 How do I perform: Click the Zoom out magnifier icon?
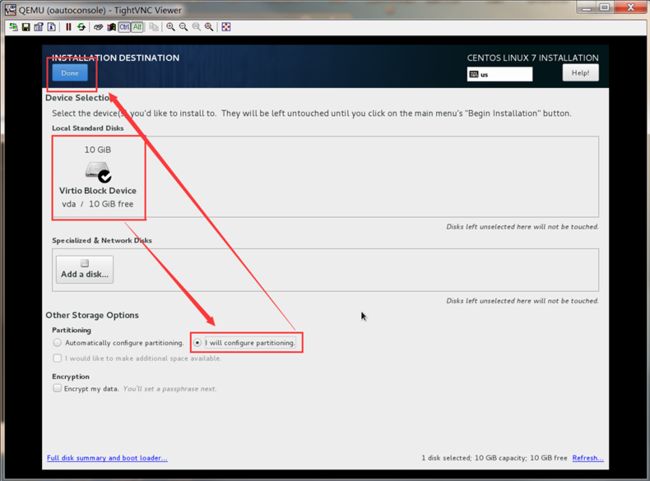(x=183, y=27)
